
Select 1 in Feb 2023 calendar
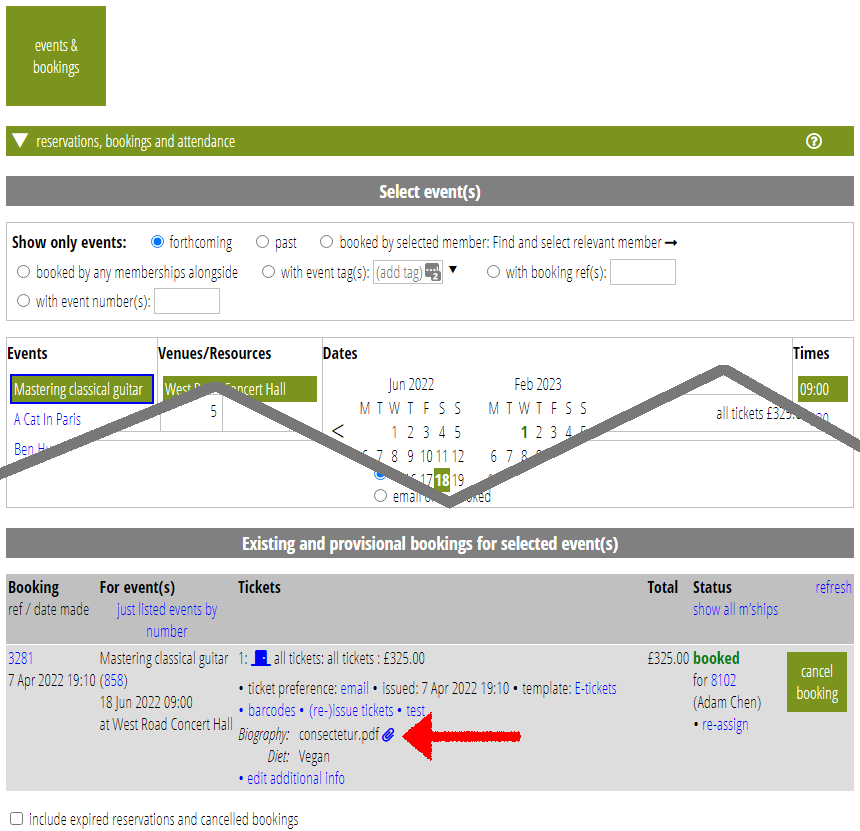[524, 432]
